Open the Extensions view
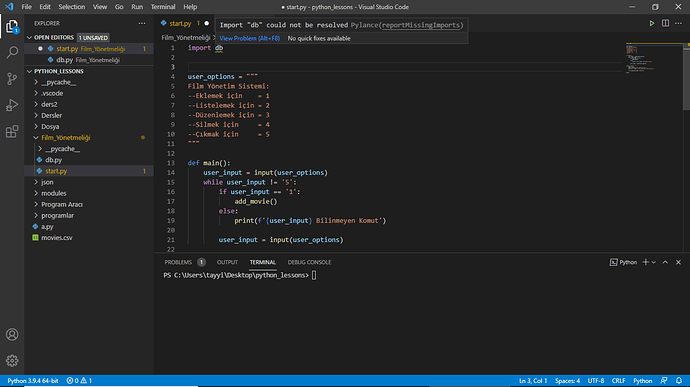Screen dimensions: 690x387 (12, 132)
